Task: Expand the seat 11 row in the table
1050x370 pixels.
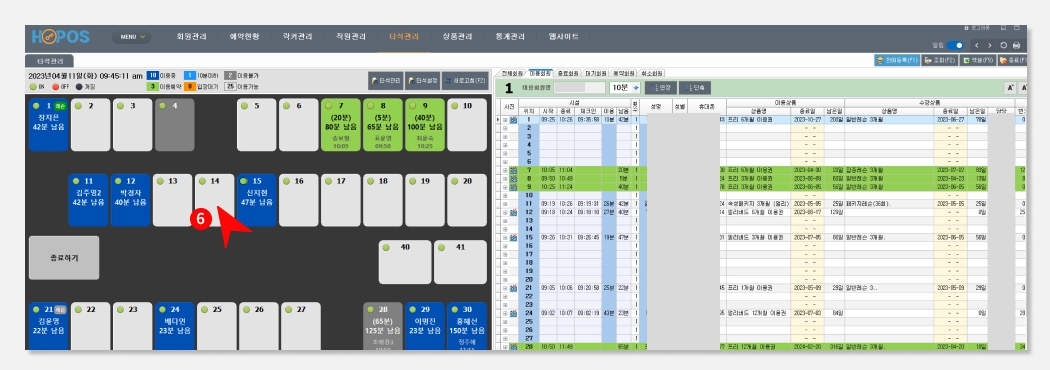Action: pos(504,203)
